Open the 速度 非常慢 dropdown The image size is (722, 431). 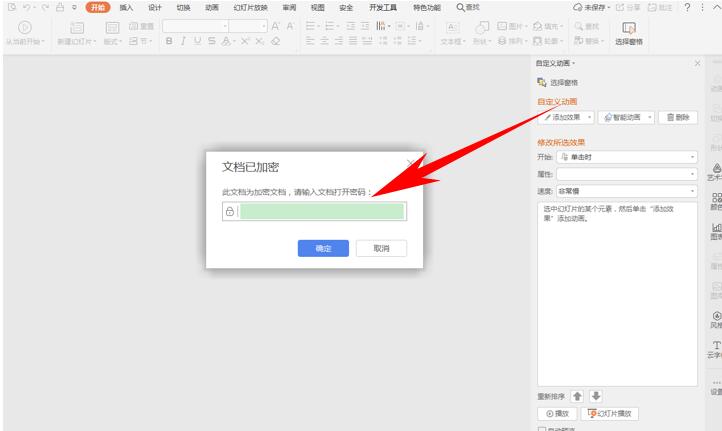click(627, 191)
